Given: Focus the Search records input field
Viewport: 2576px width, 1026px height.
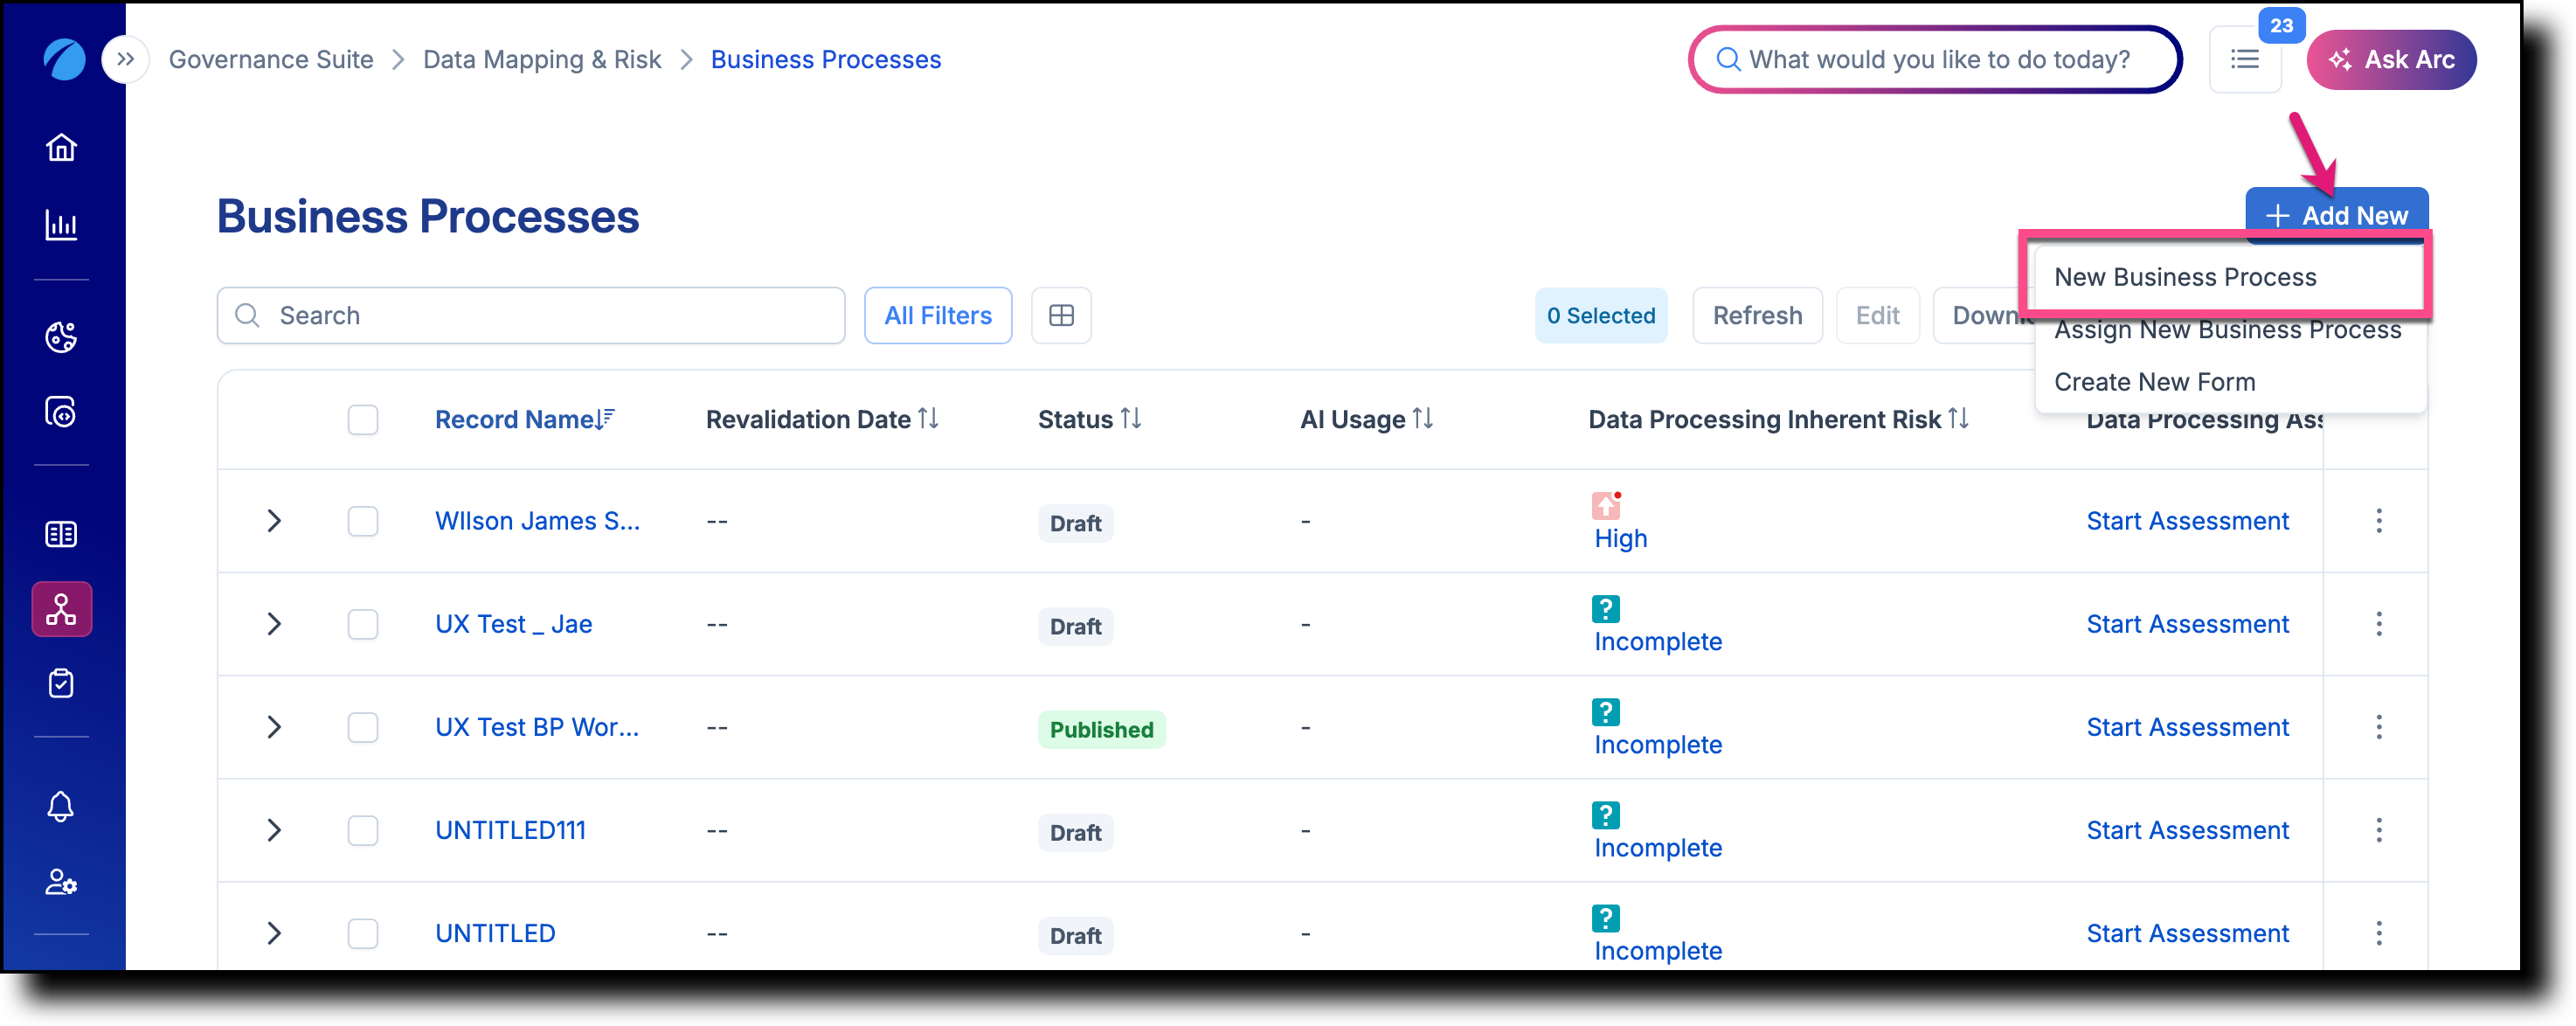Looking at the screenshot, I should click(531, 316).
